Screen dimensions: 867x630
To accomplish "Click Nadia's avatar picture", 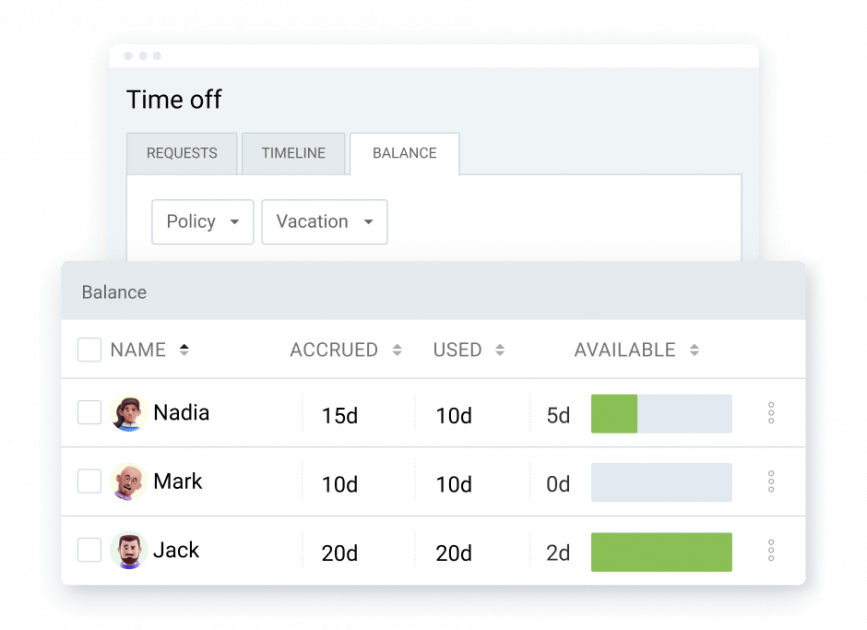I will [x=129, y=413].
